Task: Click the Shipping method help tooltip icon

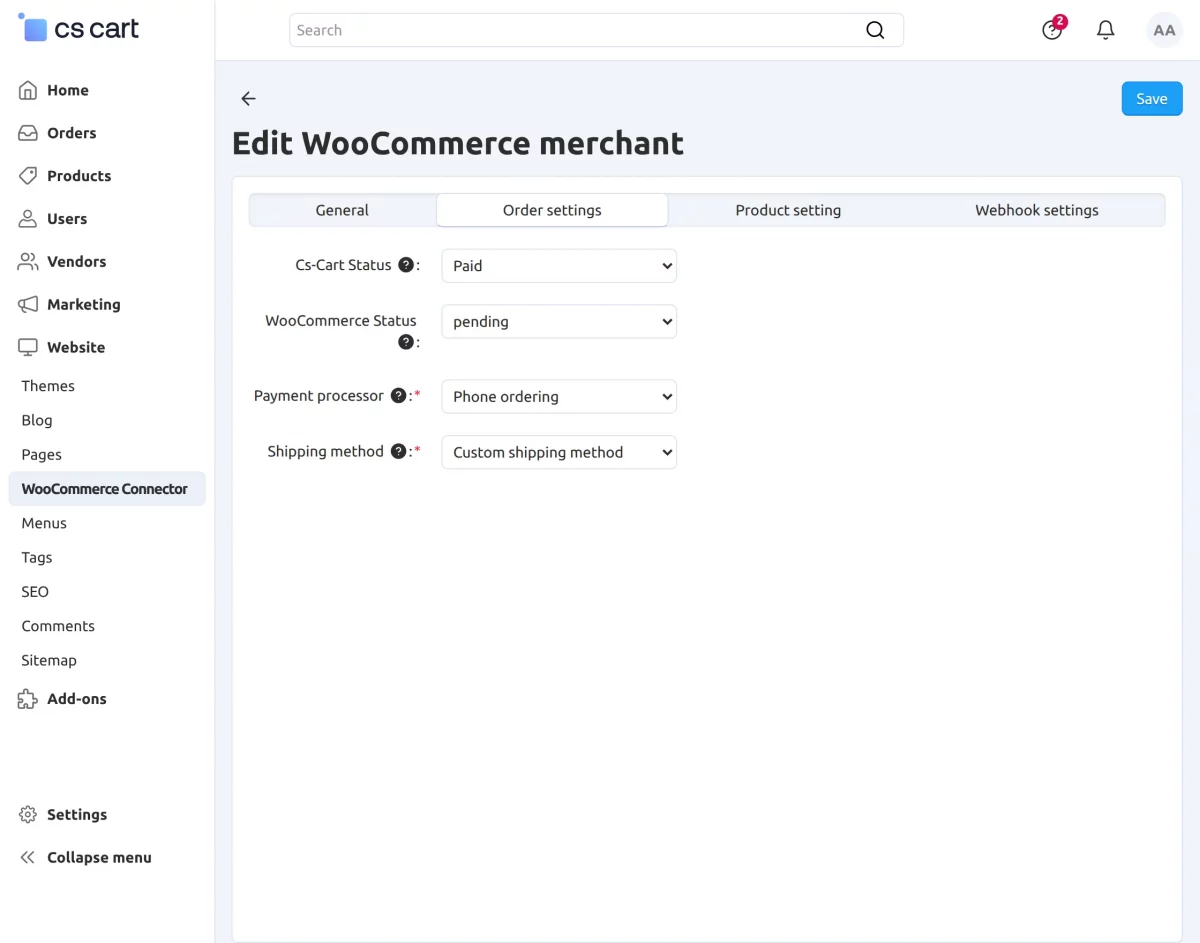Action: pos(398,452)
